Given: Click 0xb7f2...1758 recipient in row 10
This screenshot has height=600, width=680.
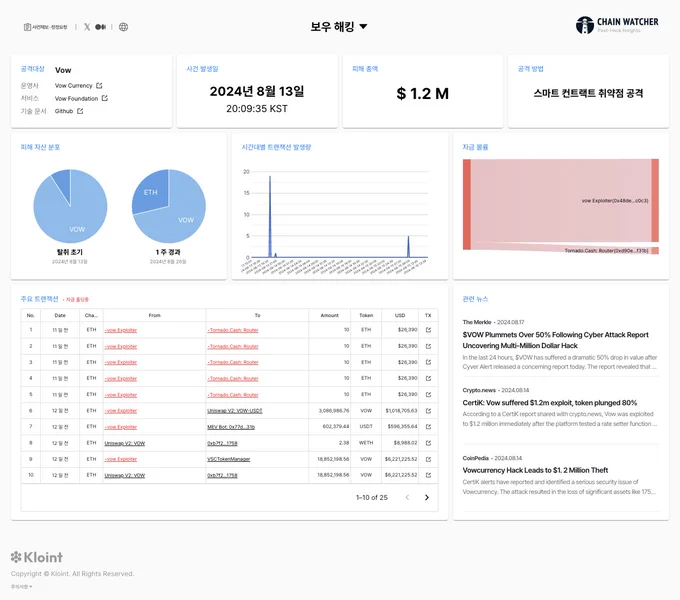Looking at the screenshot, I should click(x=222, y=475).
